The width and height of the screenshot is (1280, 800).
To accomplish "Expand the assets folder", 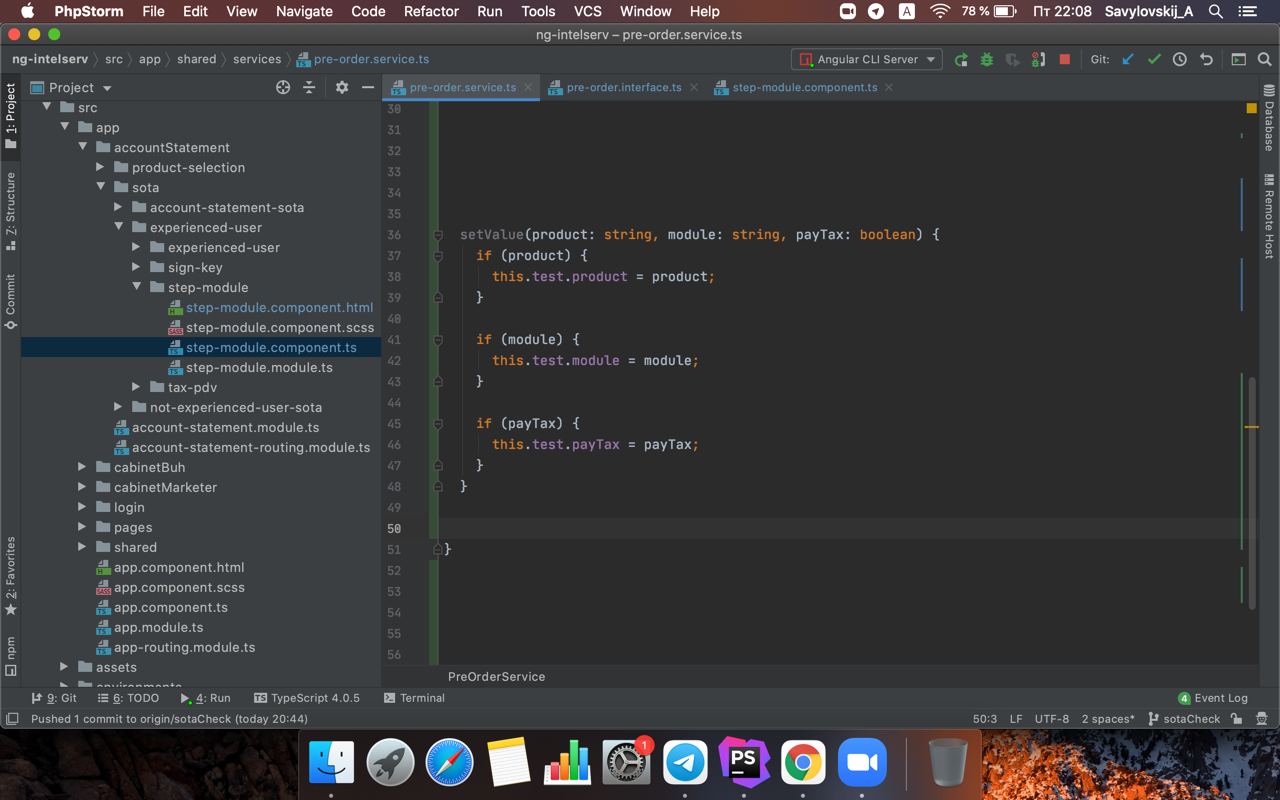I will point(64,667).
